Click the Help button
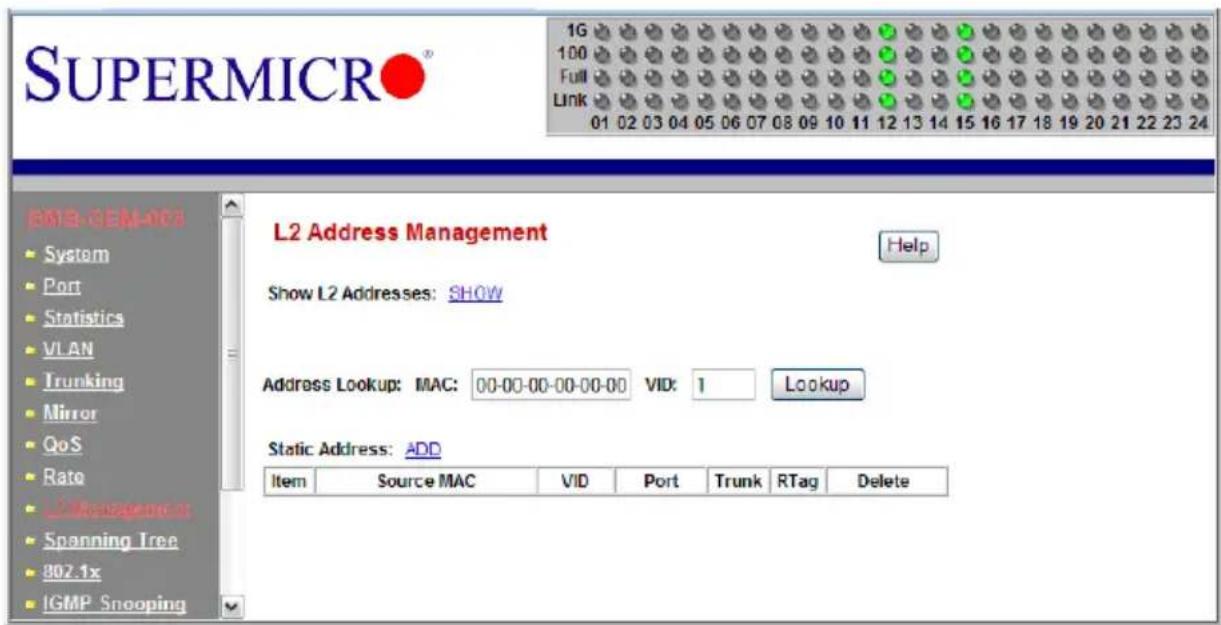The image size is (1221, 625). pyautogui.click(x=909, y=246)
